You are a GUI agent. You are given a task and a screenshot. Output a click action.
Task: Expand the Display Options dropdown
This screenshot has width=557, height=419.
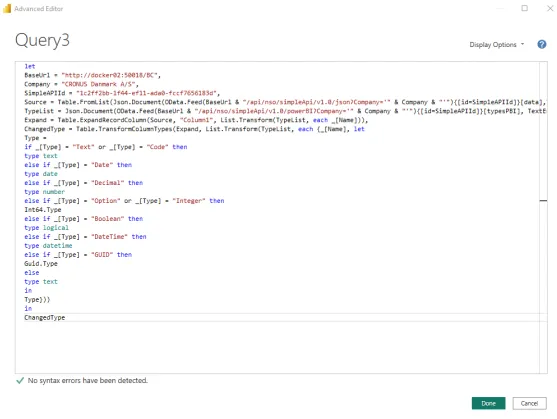(497, 45)
